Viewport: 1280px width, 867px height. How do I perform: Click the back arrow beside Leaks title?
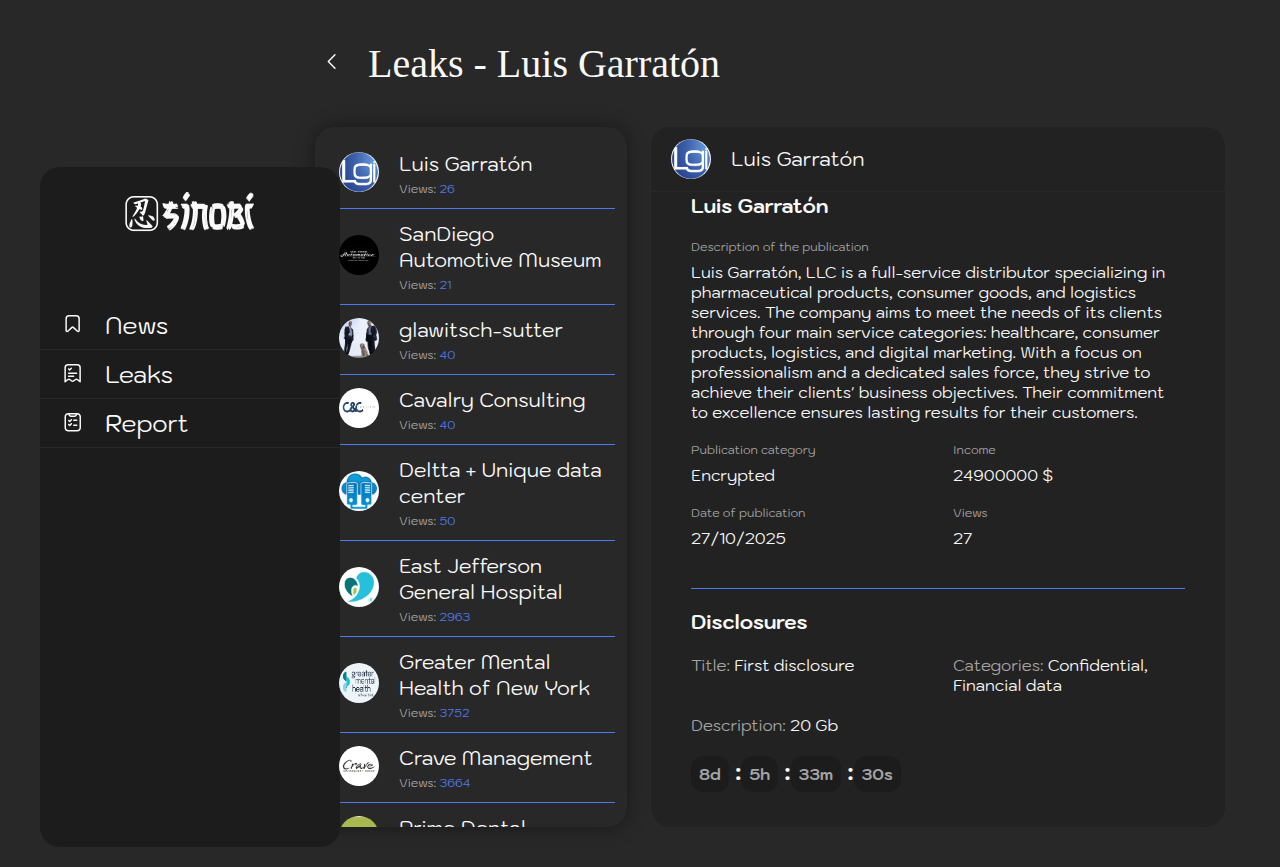coord(332,62)
